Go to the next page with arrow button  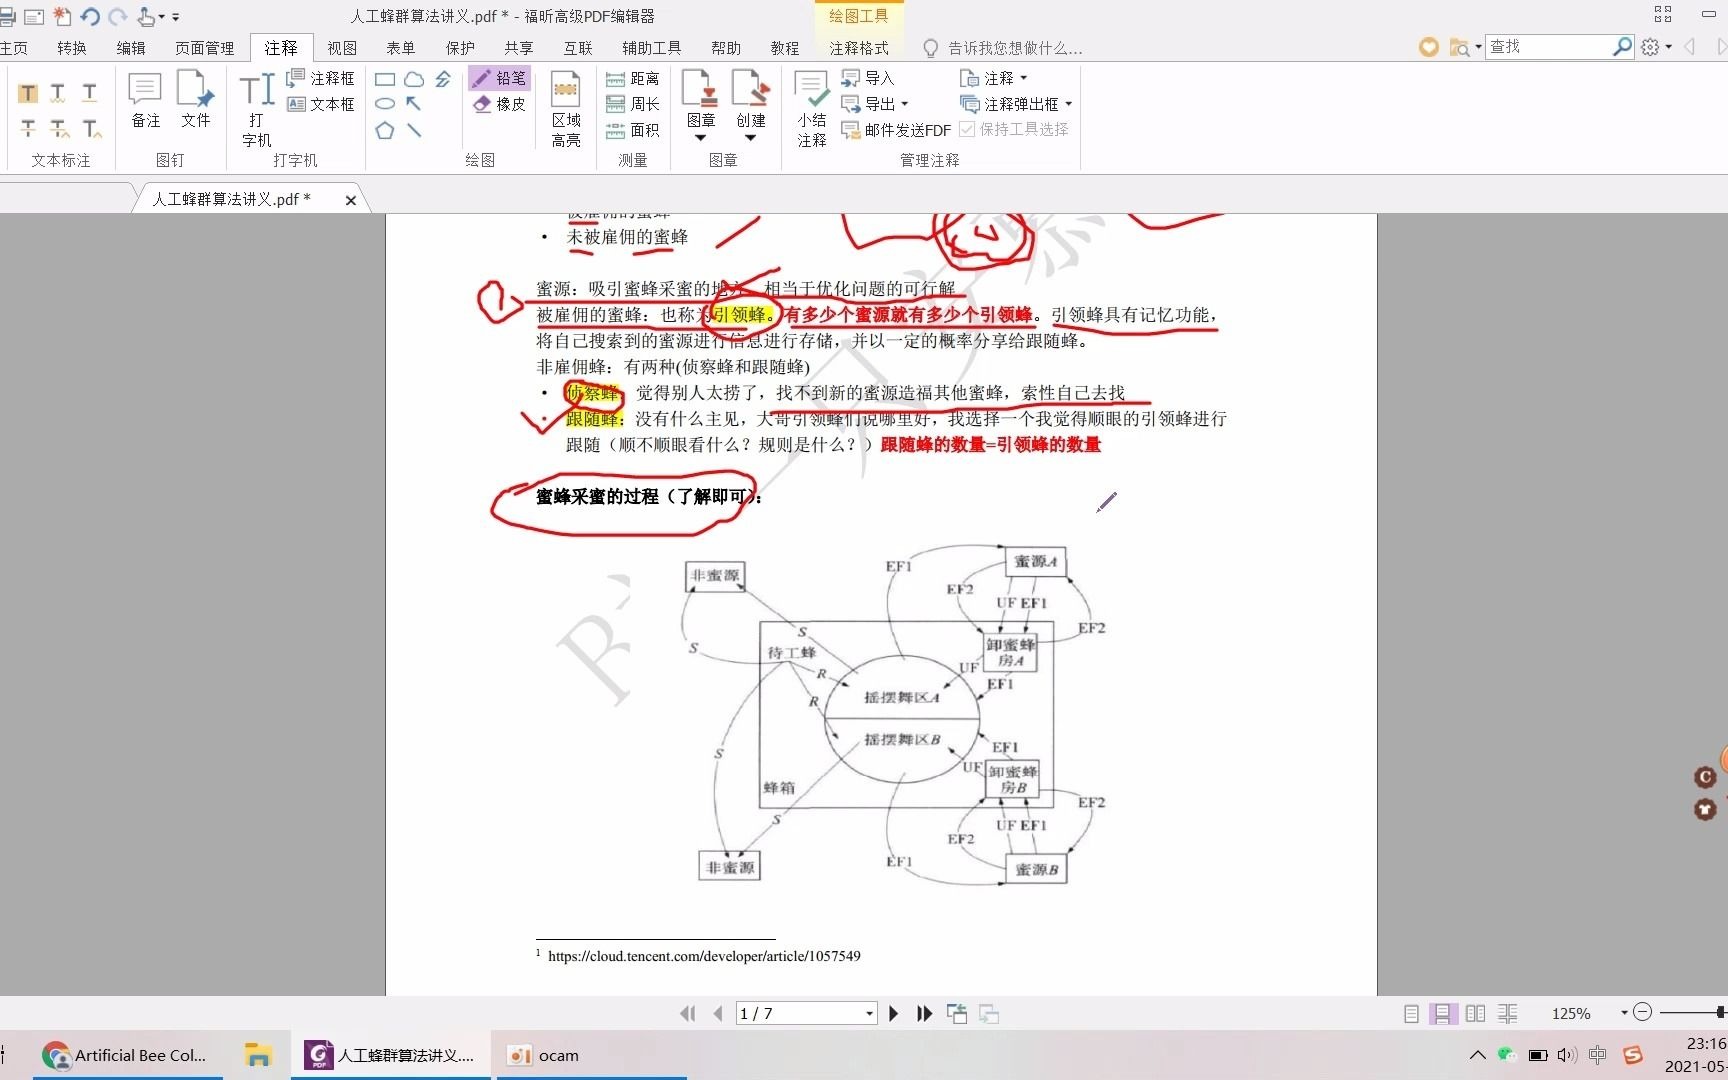(x=892, y=1013)
